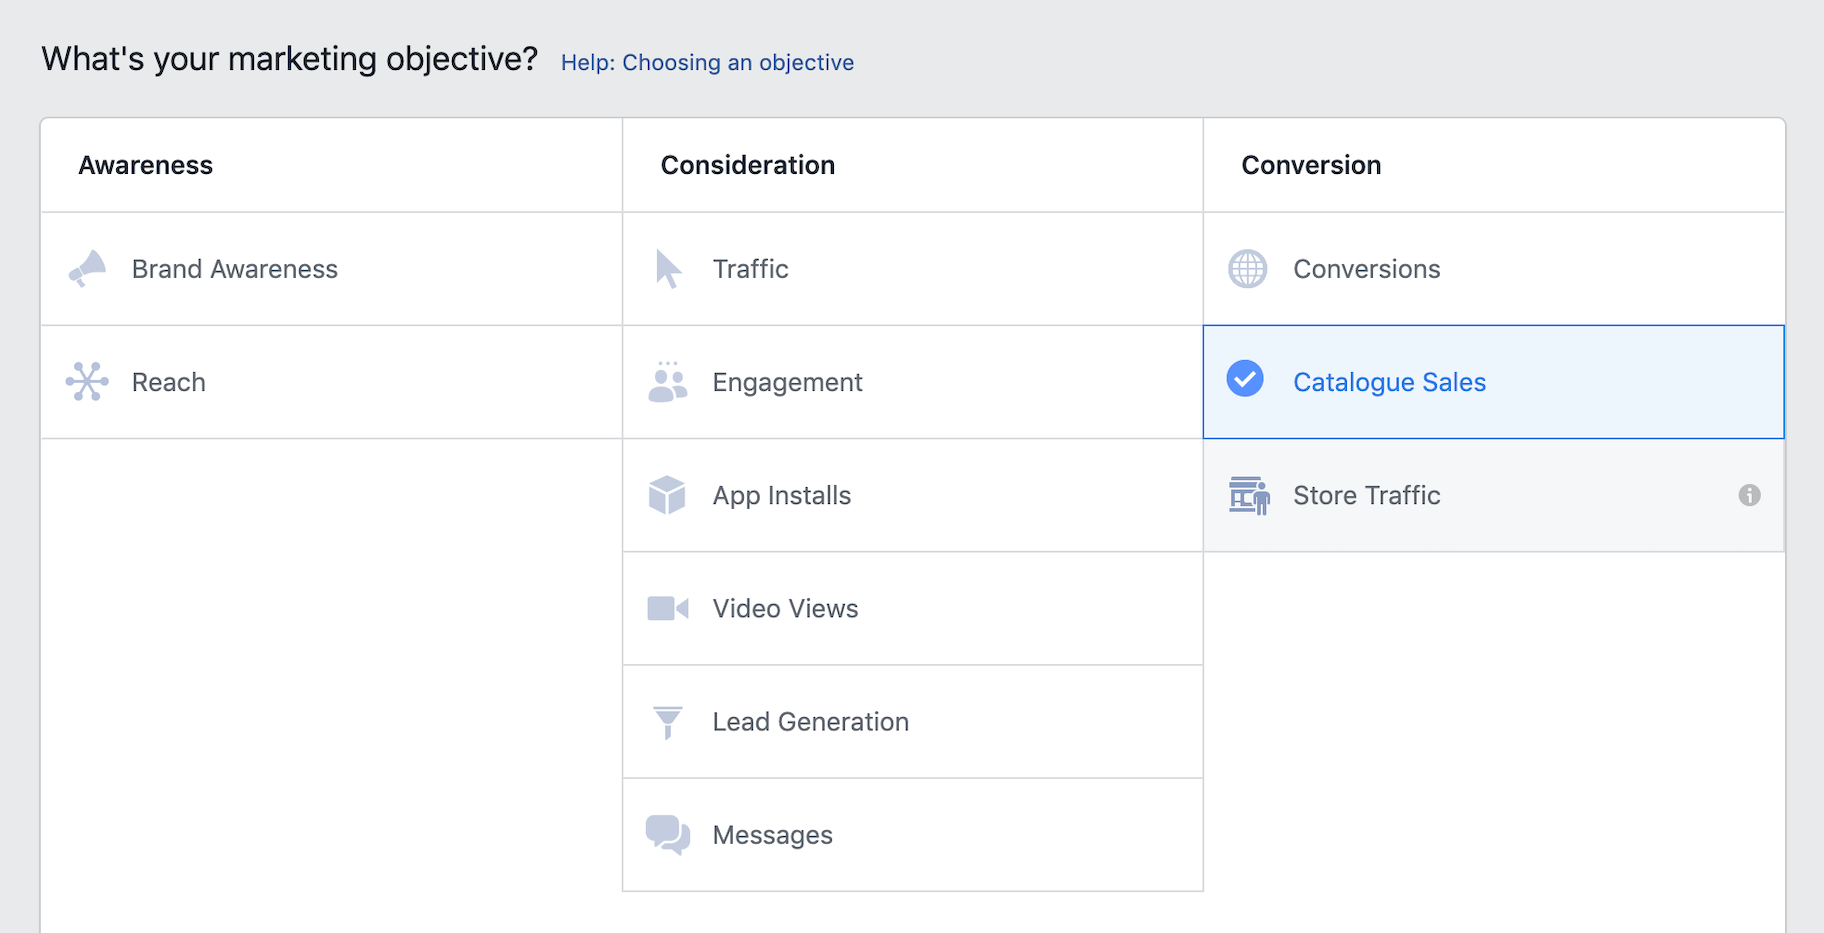This screenshot has width=1824, height=933.
Task: Click the Engagement people icon
Action: point(667,382)
